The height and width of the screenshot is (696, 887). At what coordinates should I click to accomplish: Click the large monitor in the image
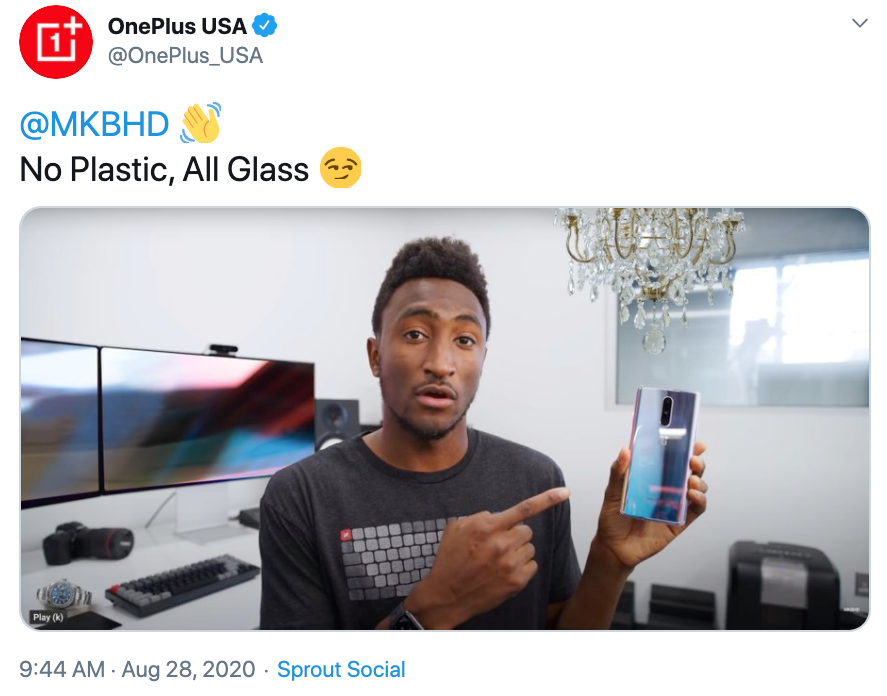tap(206, 418)
